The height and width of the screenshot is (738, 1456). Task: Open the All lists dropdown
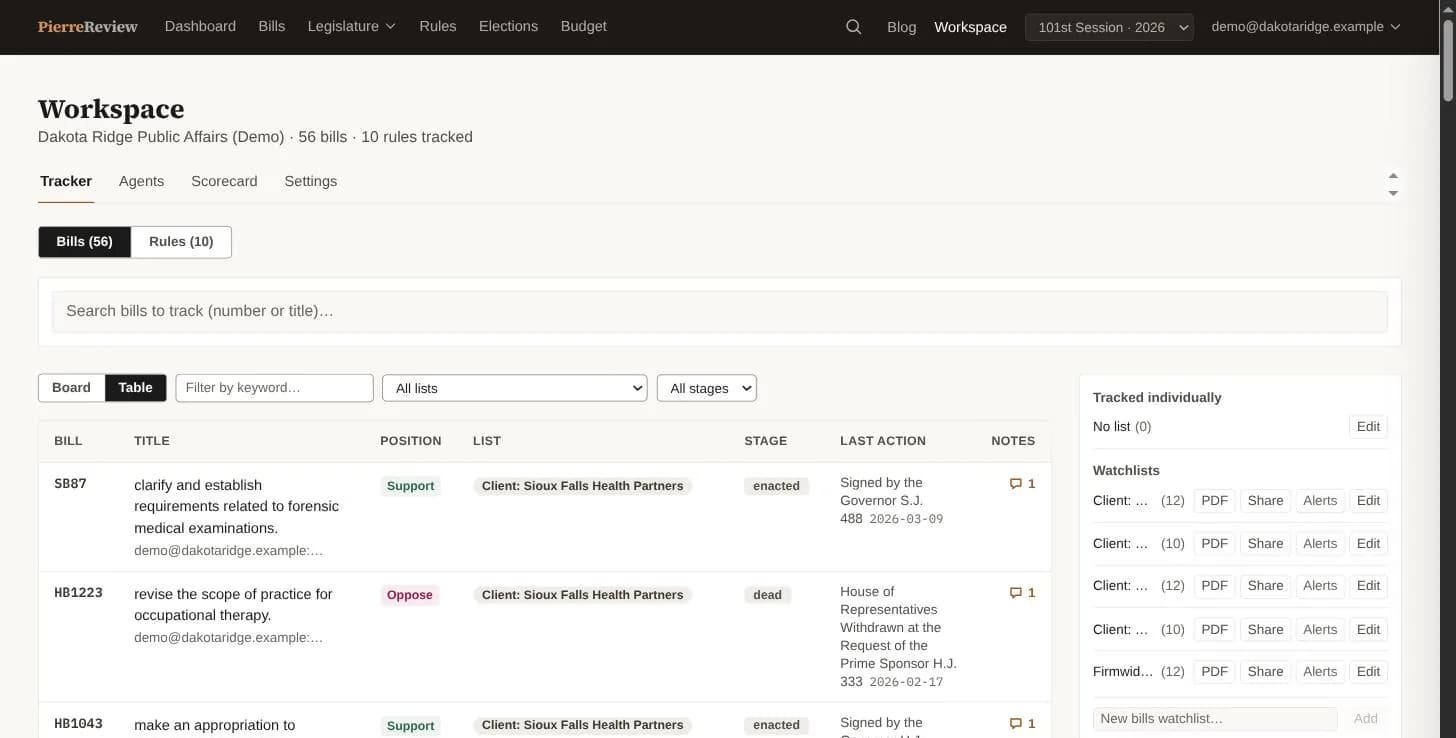pos(514,388)
